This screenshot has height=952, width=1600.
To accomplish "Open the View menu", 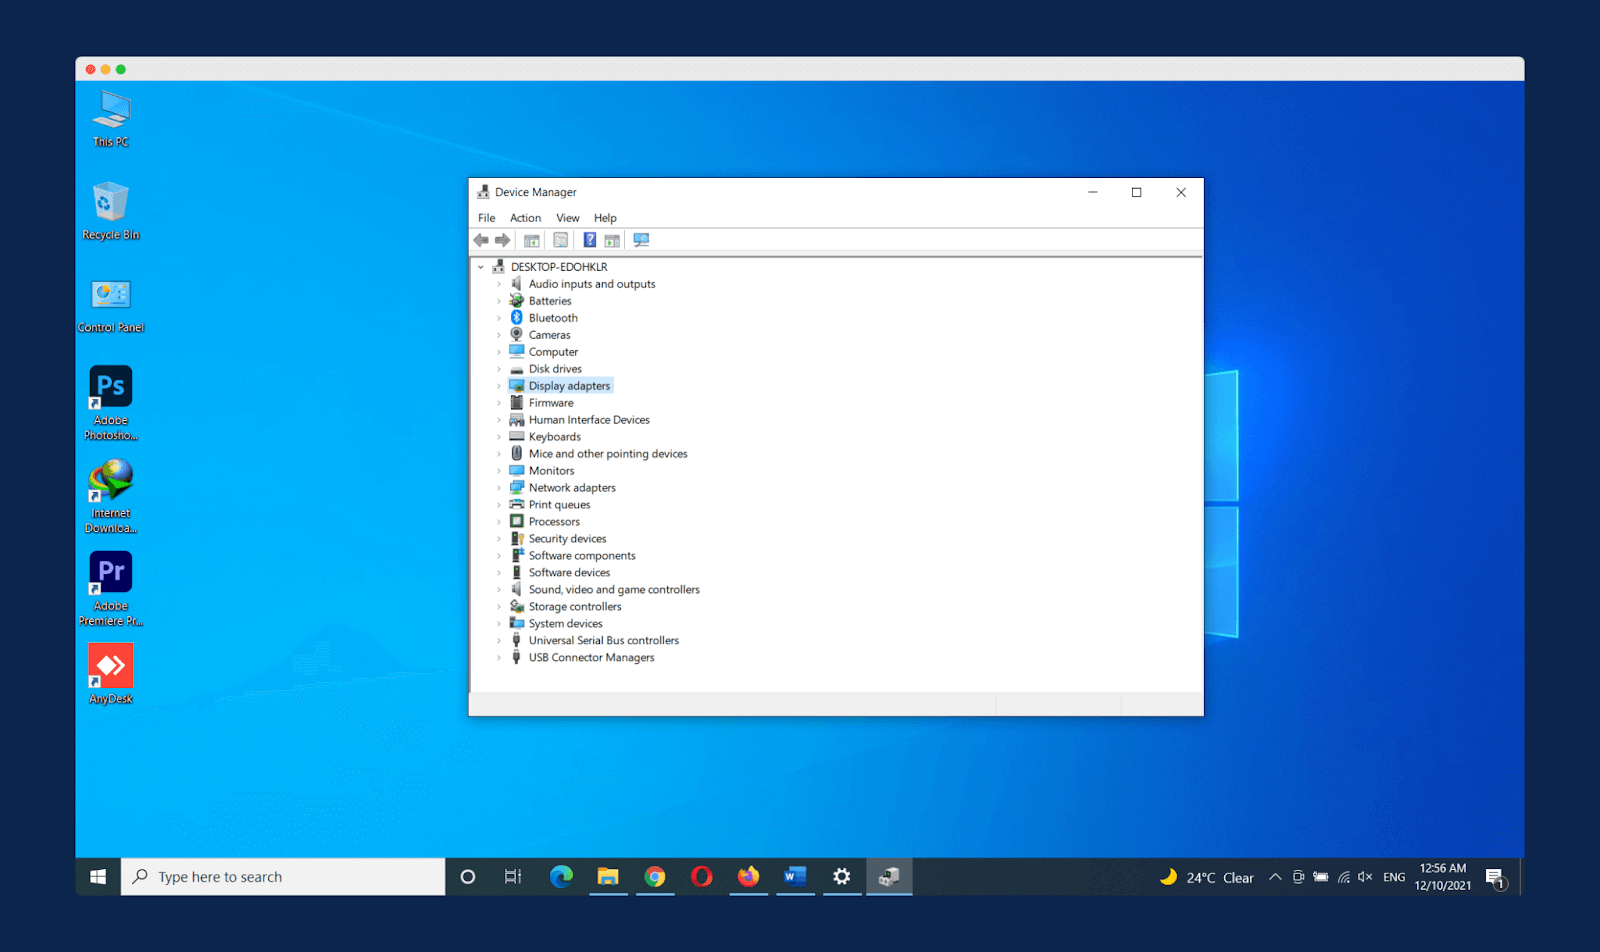I will (567, 218).
